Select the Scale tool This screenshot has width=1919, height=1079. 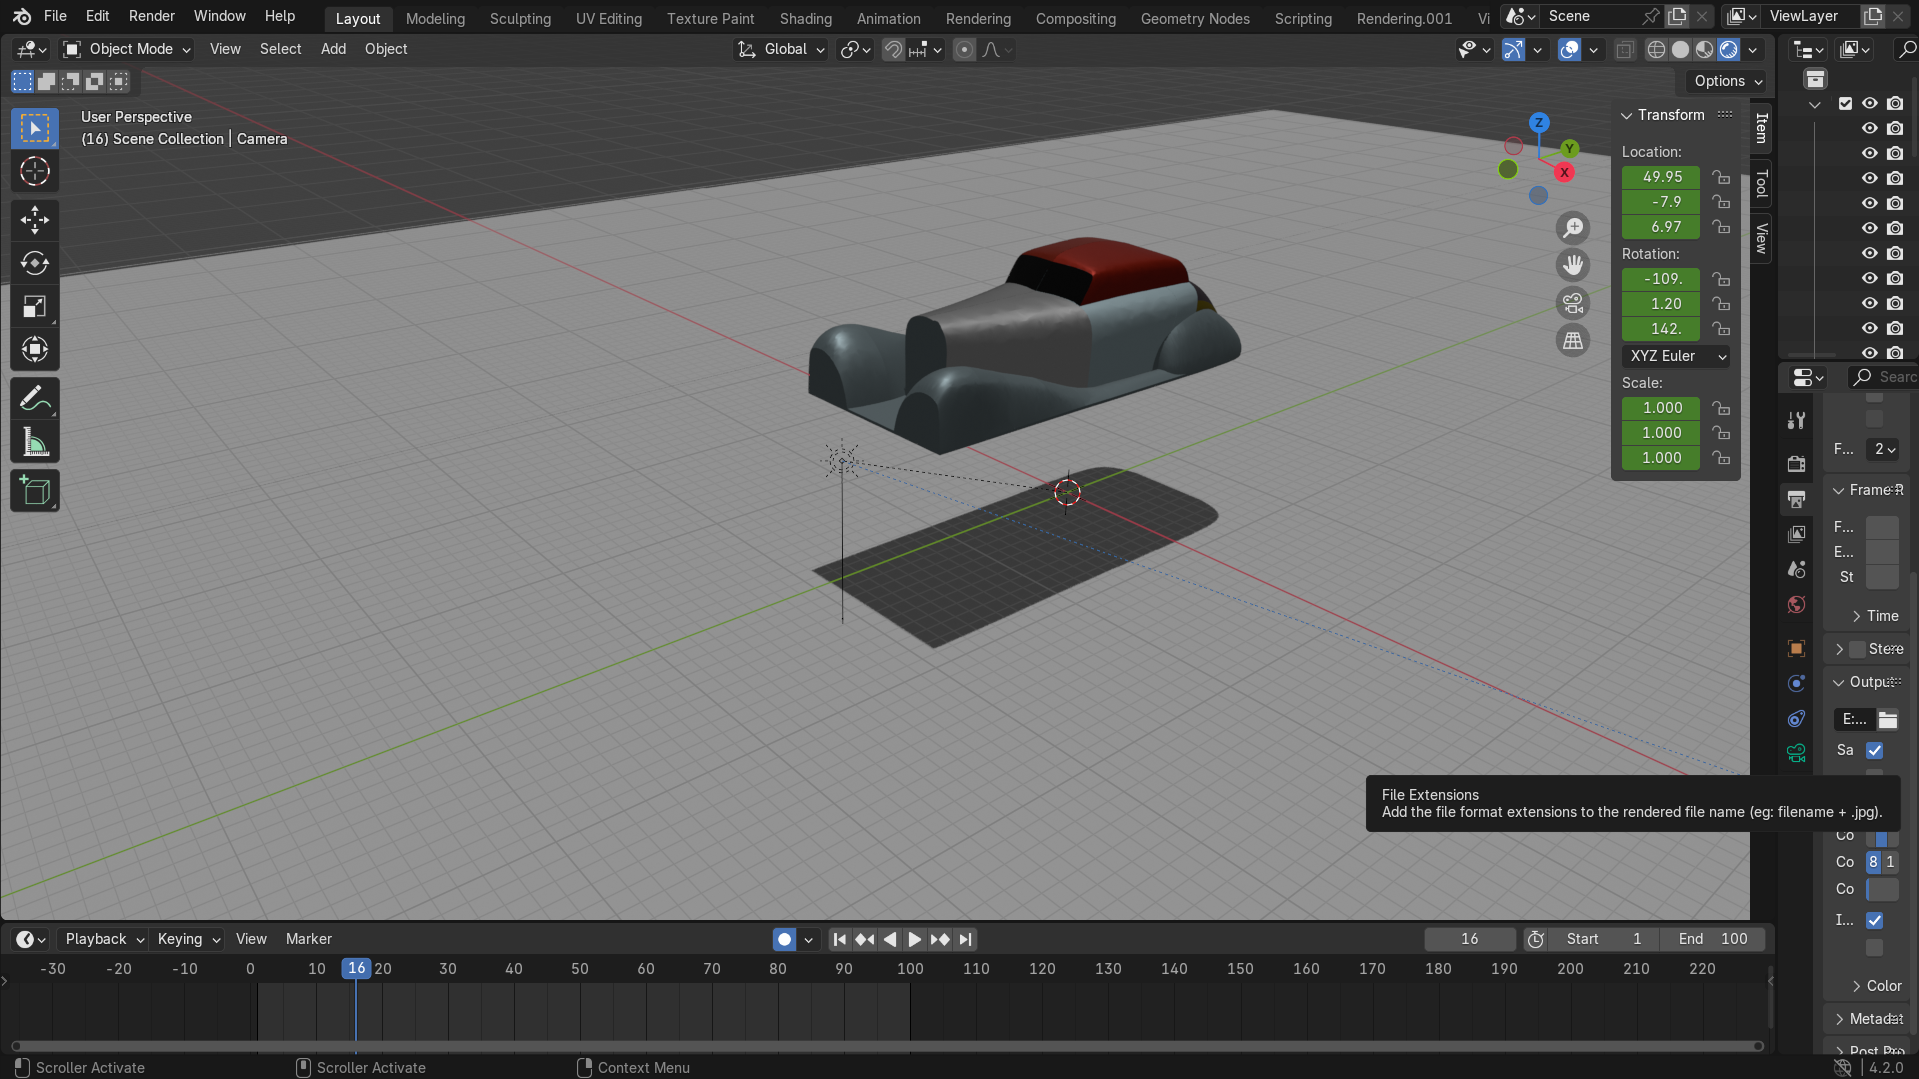[x=35, y=307]
